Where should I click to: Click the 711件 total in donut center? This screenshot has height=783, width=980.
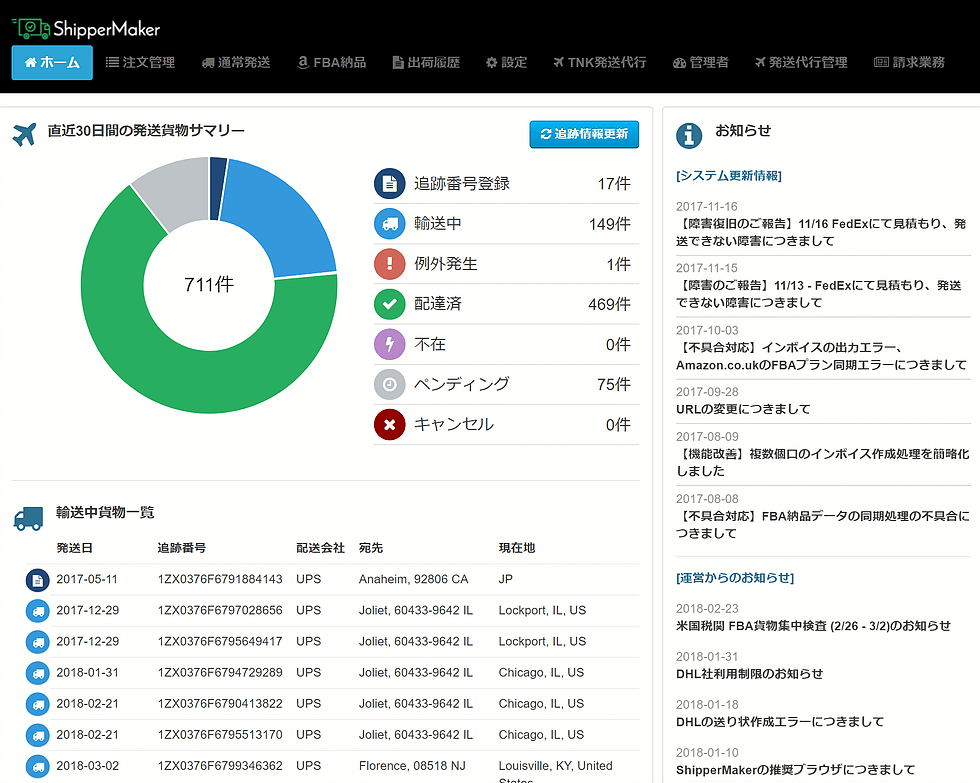click(x=209, y=285)
